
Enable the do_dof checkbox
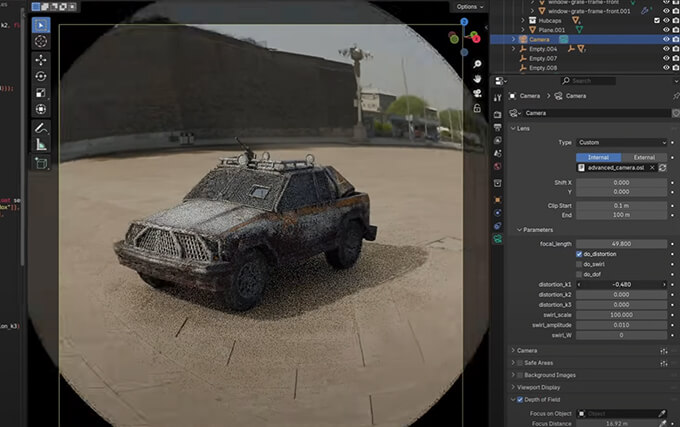(579, 274)
